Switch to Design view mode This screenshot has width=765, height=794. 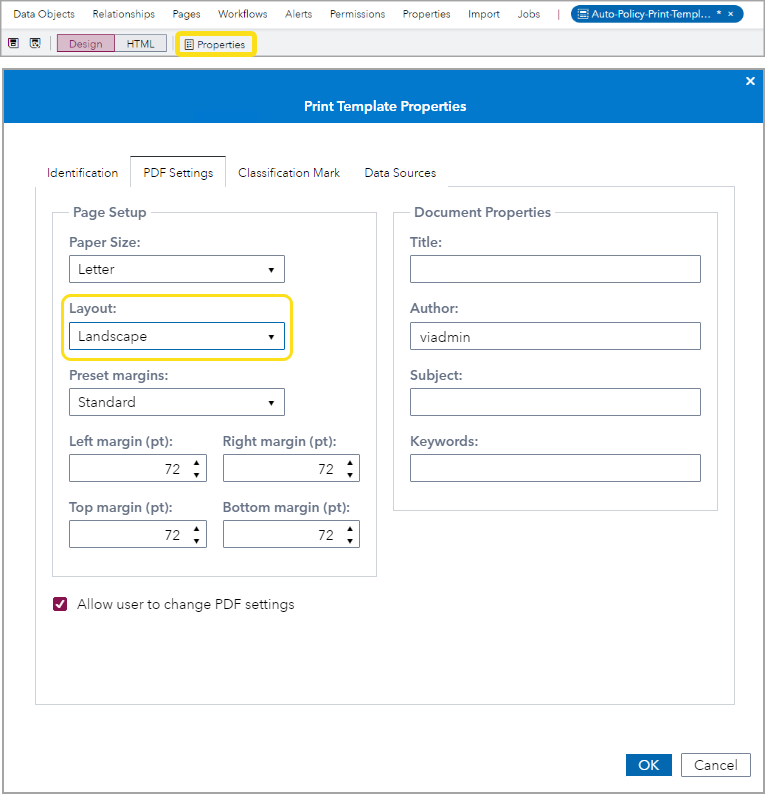[x=86, y=44]
